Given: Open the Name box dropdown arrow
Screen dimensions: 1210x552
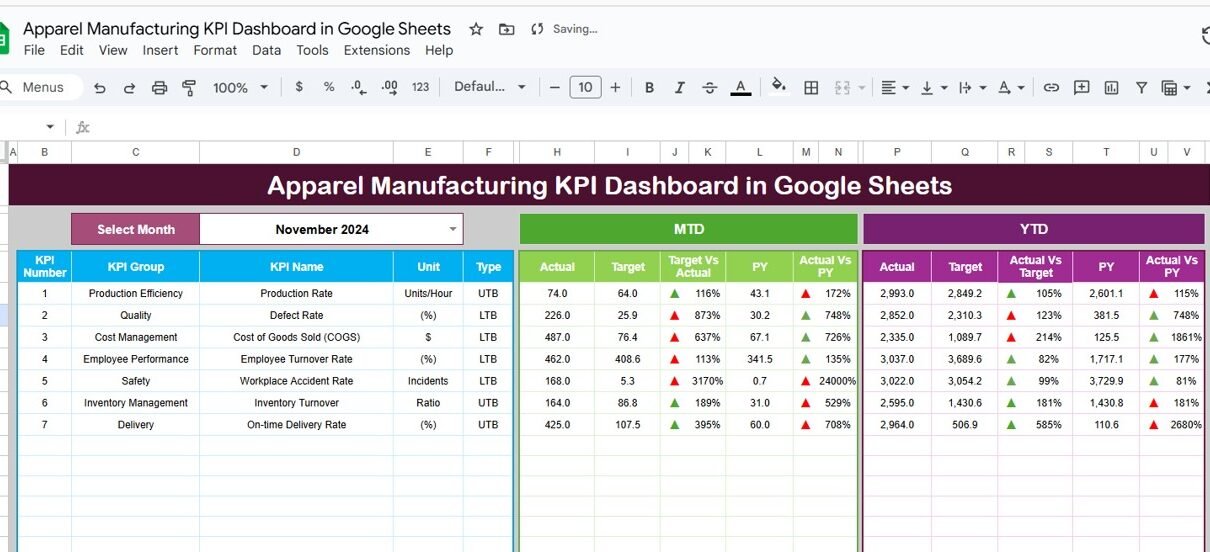Looking at the screenshot, I should point(50,127).
